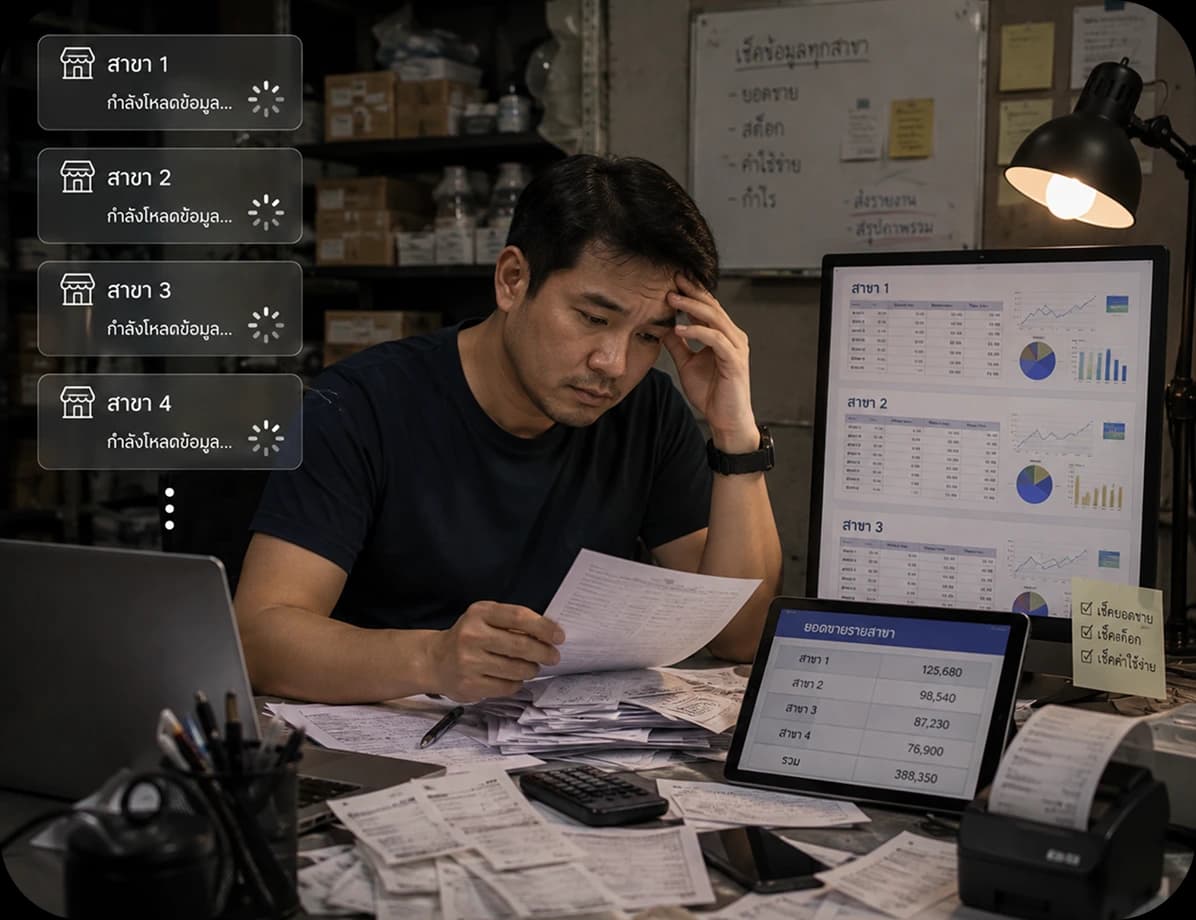Click the loading spinner on the สาขา 3 card
Viewport: 1196px width, 920px height.
(x=265, y=325)
